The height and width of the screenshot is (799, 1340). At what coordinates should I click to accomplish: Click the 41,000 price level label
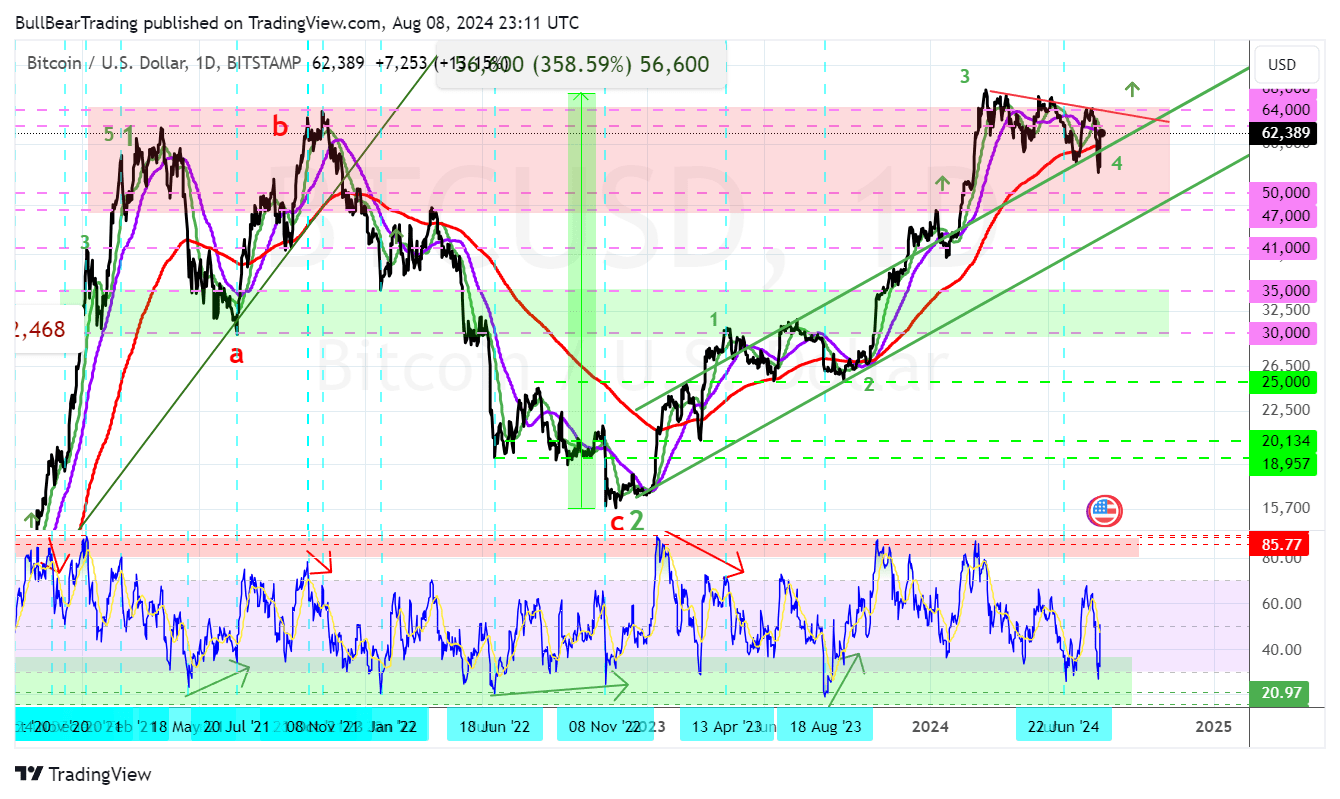(1285, 248)
